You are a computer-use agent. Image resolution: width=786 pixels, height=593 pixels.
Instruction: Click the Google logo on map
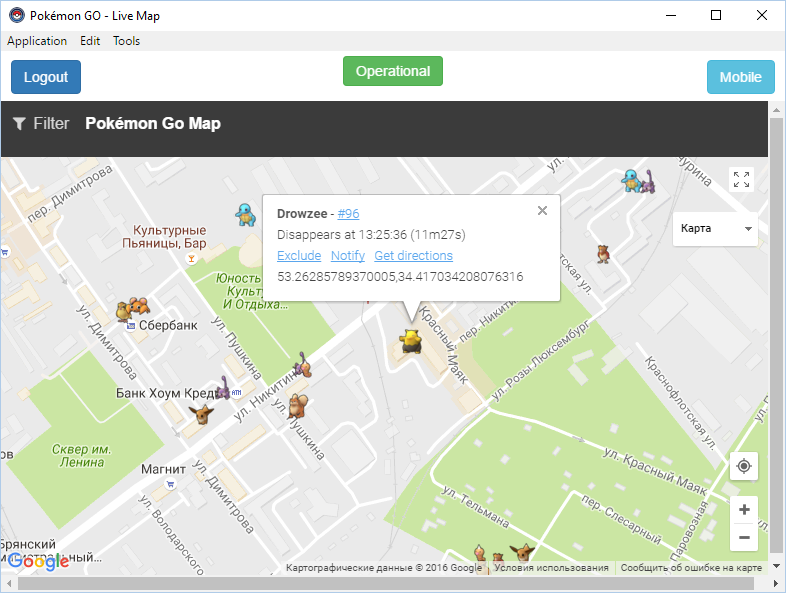(x=39, y=561)
